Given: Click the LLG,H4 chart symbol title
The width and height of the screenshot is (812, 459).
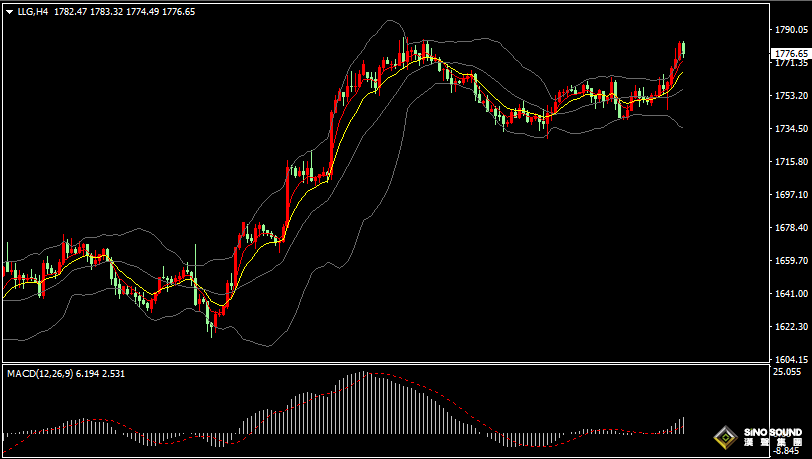Looking at the screenshot, I should (x=33, y=12).
